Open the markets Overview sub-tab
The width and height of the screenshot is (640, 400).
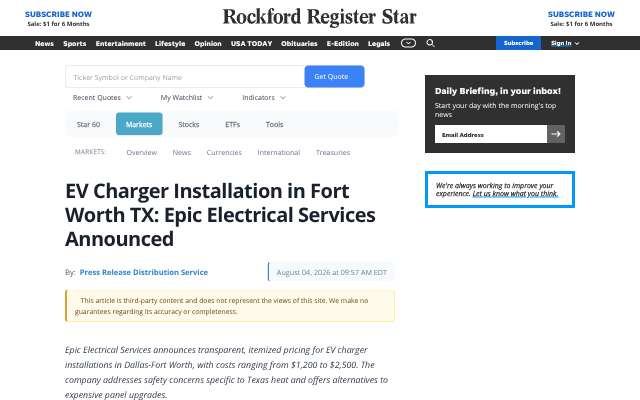click(x=142, y=152)
